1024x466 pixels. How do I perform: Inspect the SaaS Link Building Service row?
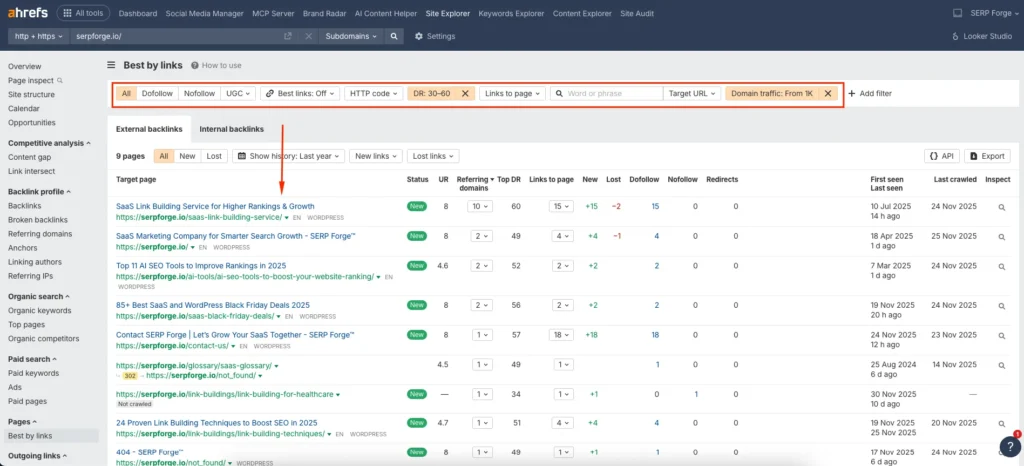pos(1002,207)
